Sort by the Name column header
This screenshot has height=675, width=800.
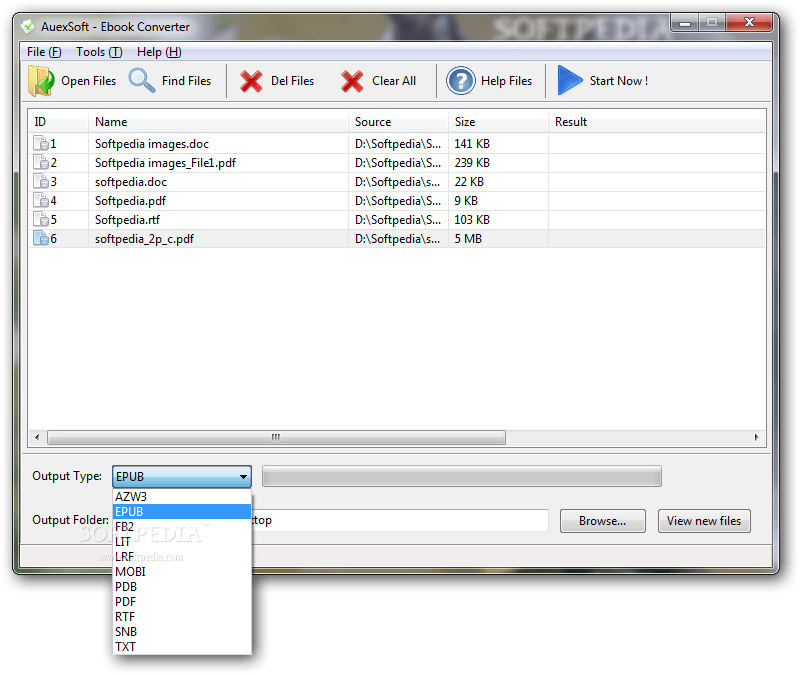click(x=218, y=121)
